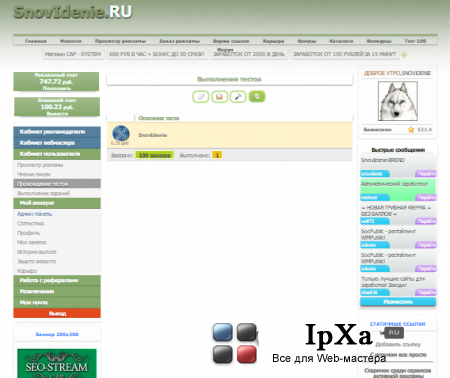The image size is (450, 378).
Task: Open Главная in top navigation
Action: (x=36, y=41)
